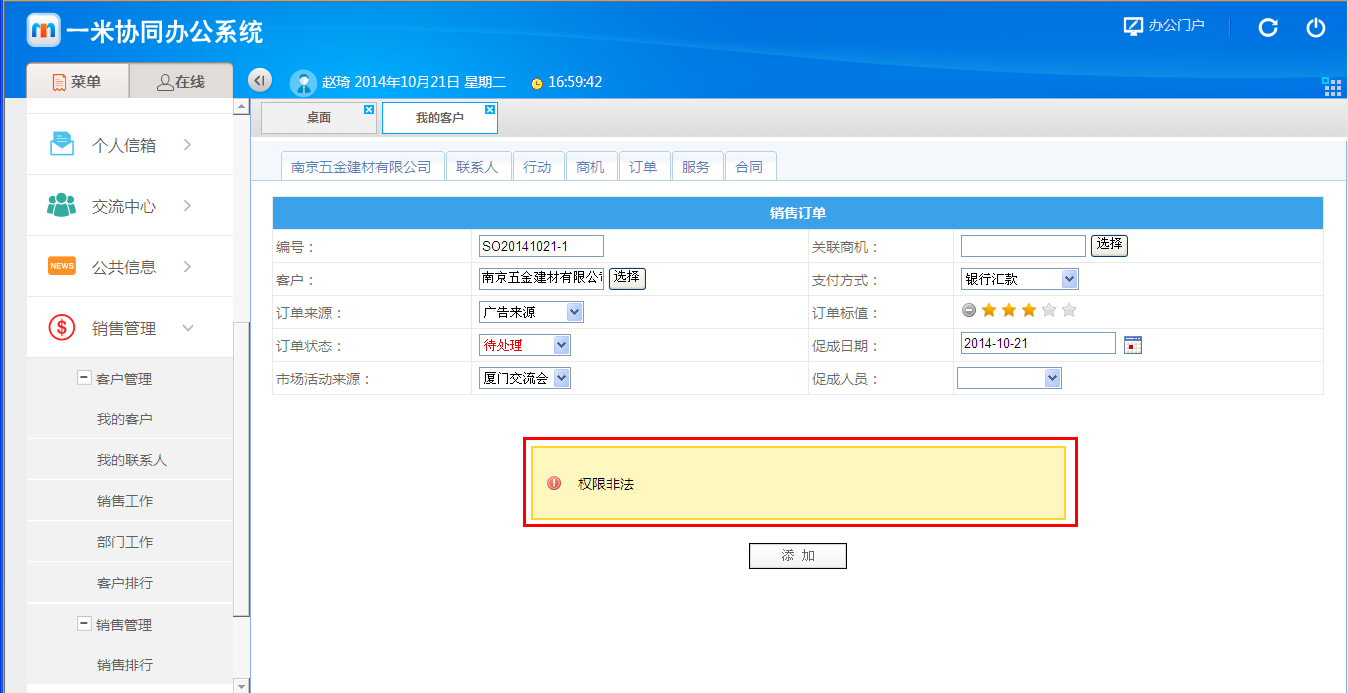Image resolution: width=1348 pixels, height=693 pixels.
Task: Click the error icon in 权限非法 message
Action: pos(554,483)
